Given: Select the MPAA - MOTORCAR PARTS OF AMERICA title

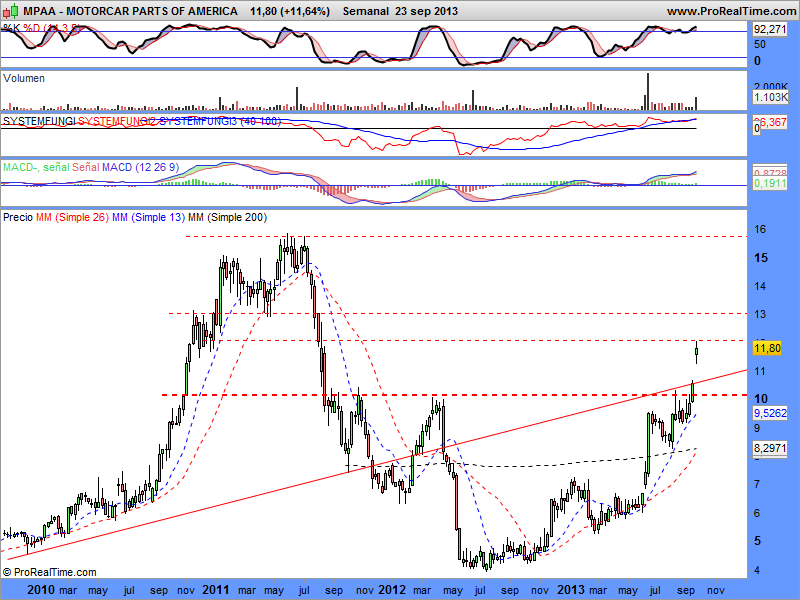Looking at the screenshot, I should coord(131,11).
